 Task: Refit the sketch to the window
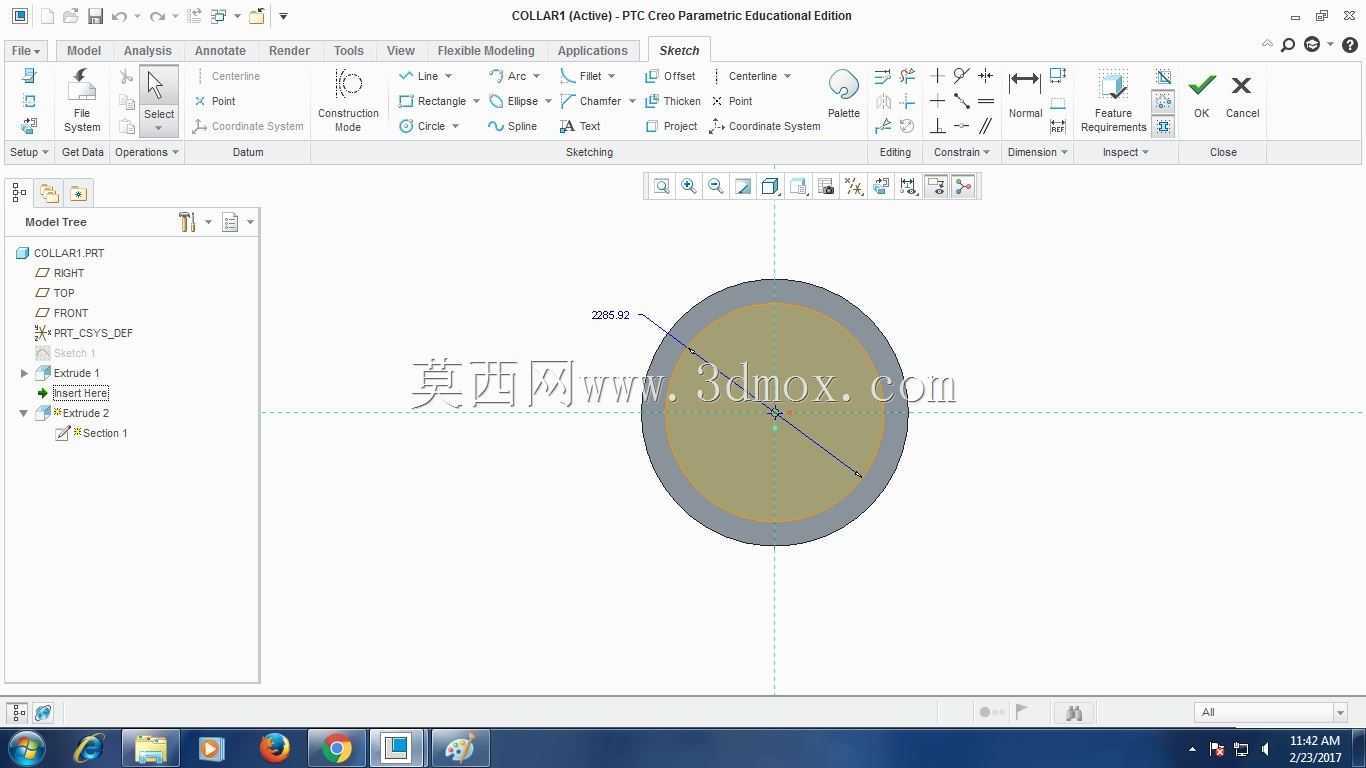pos(662,186)
